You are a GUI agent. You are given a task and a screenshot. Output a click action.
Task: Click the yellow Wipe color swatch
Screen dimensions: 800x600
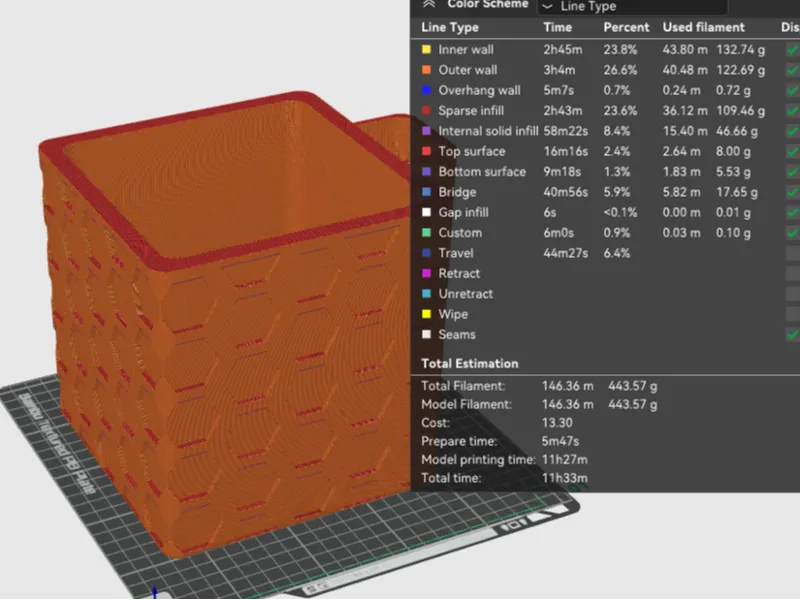(x=427, y=314)
